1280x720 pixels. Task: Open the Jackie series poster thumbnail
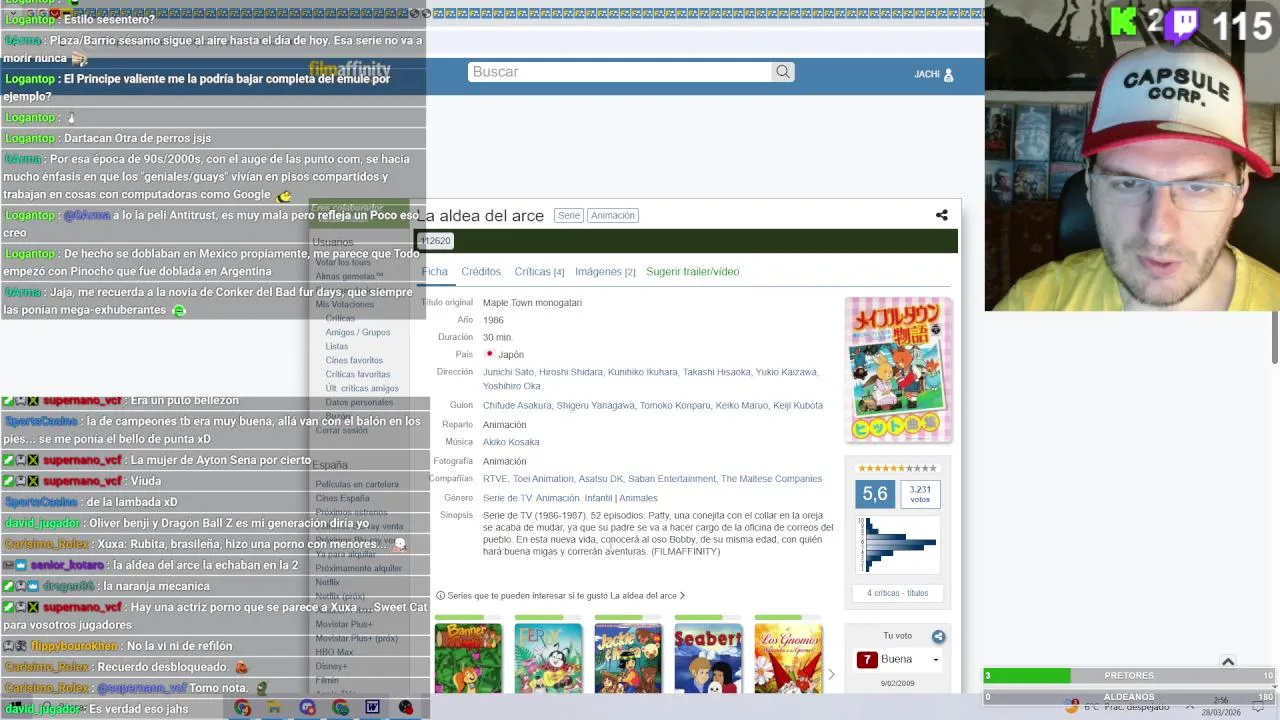coord(628,658)
